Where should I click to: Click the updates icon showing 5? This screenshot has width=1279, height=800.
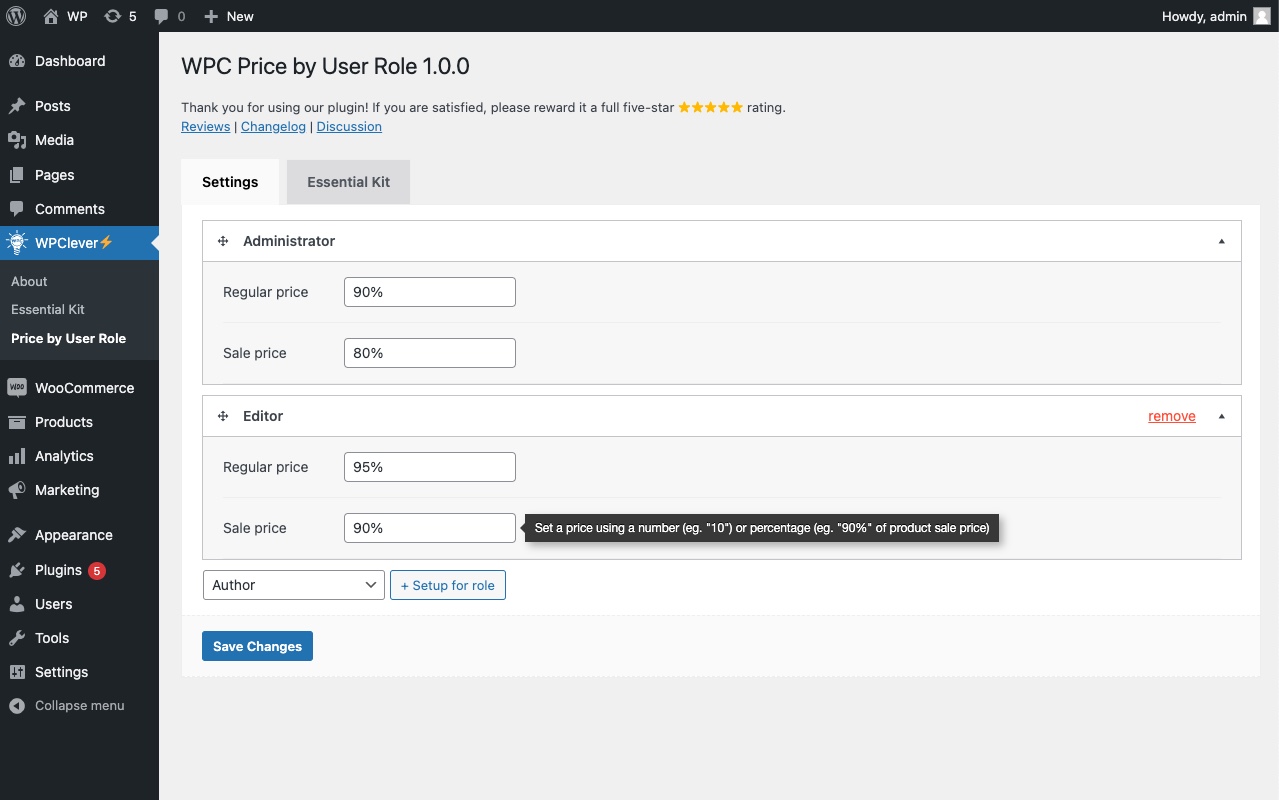coord(112,16)
